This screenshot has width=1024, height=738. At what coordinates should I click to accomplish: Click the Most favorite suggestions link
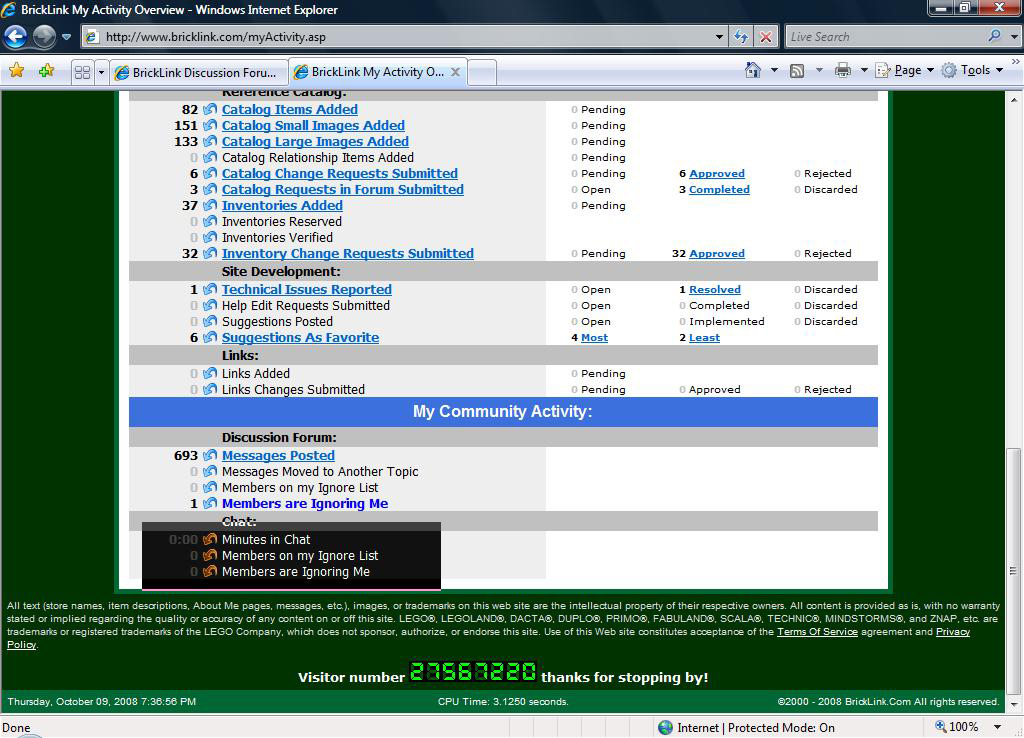(594, 338)
